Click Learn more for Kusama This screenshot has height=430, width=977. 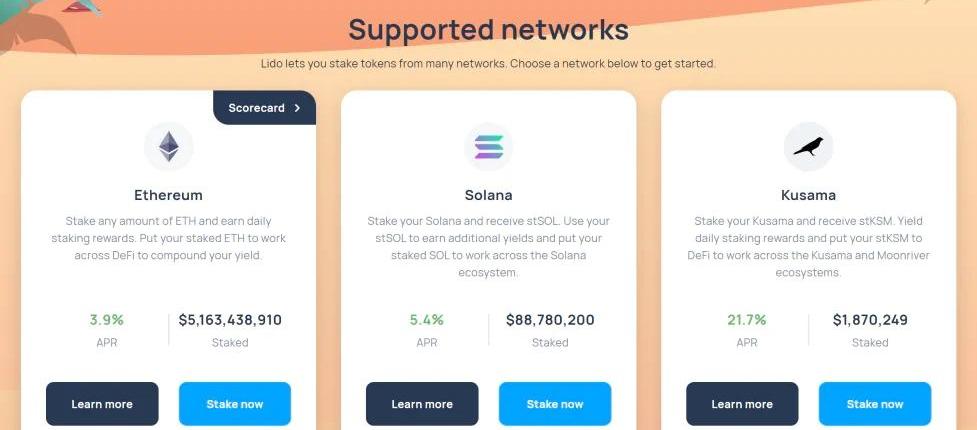coord(742,404)
